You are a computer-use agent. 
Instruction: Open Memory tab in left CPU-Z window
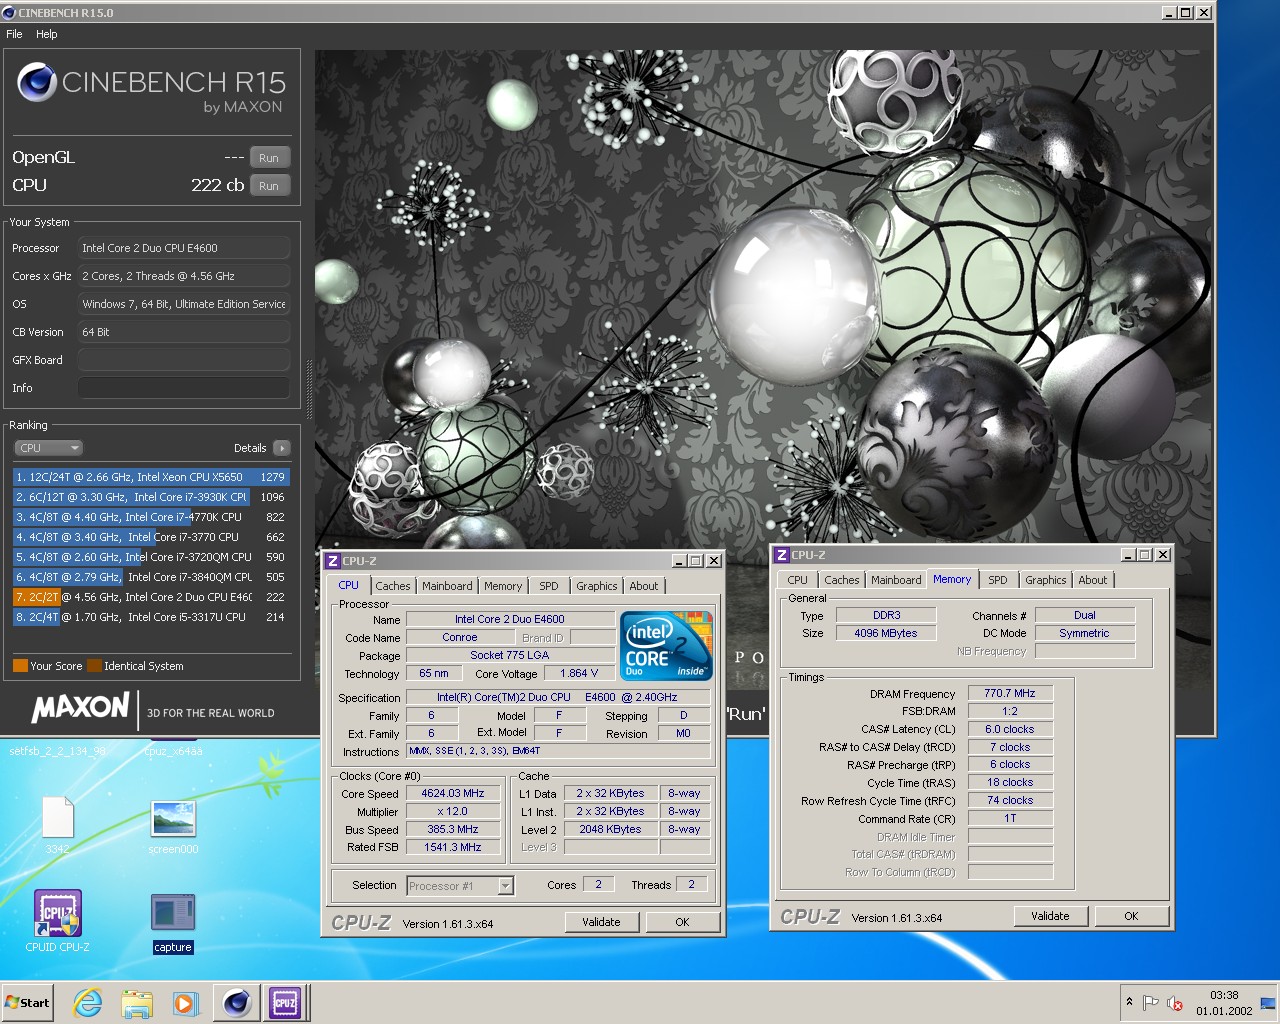coord(503,586)
